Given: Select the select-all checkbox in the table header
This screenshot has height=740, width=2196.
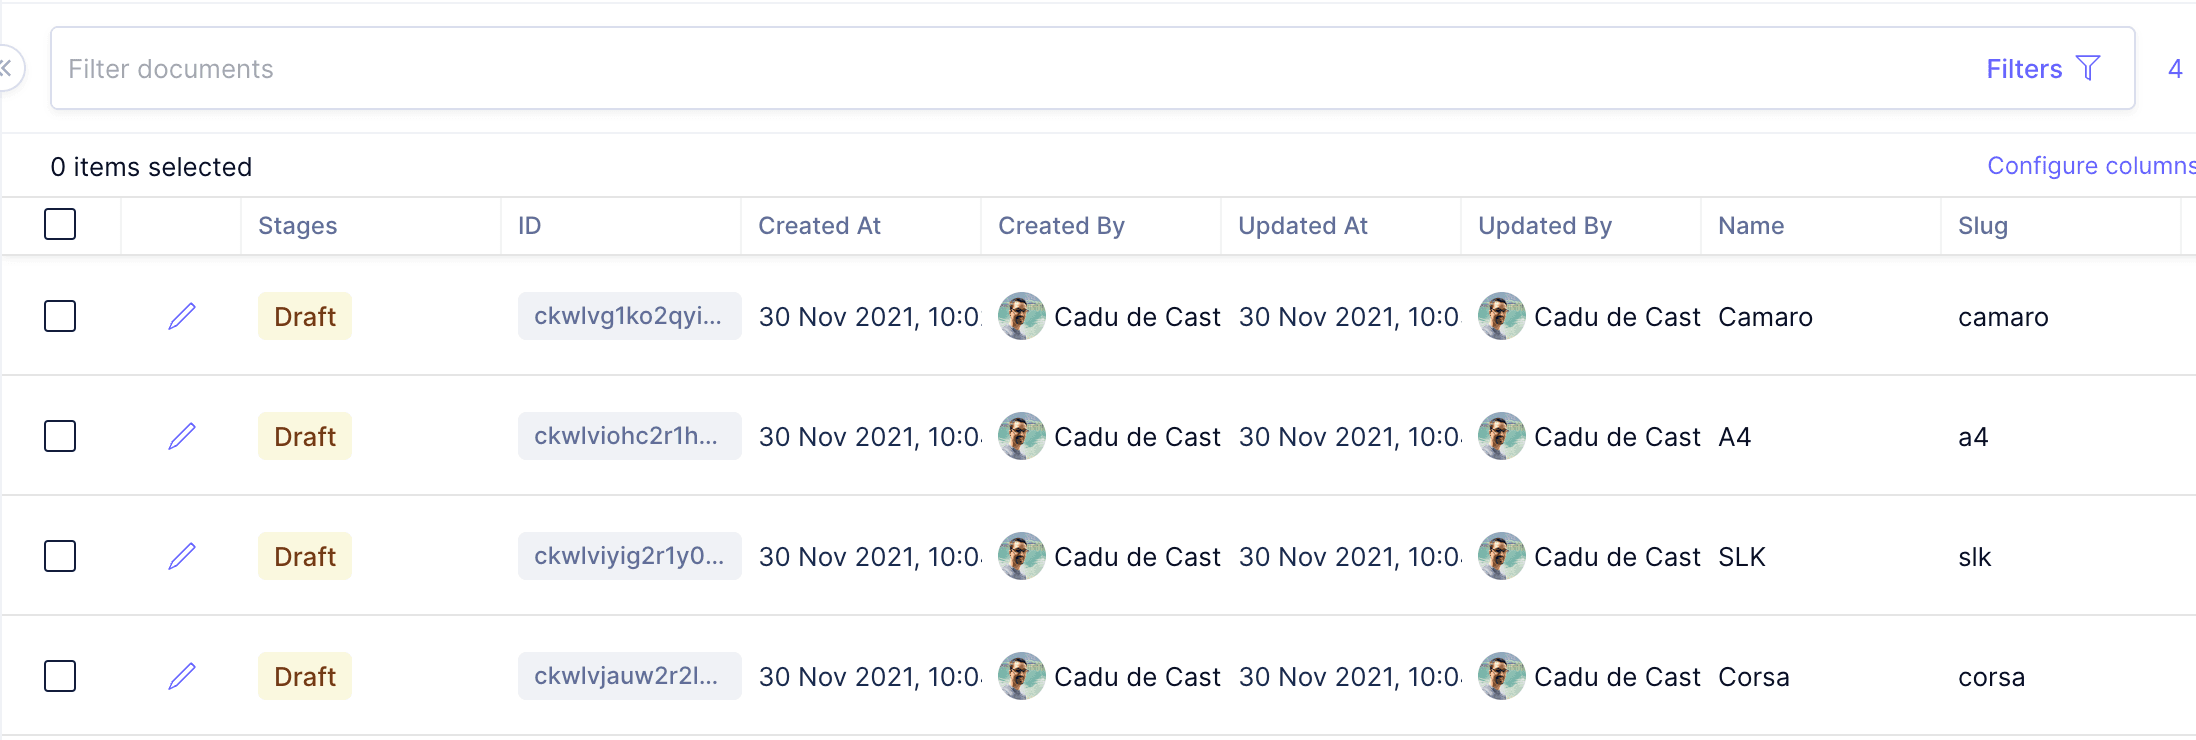Looking at the screenshot, I should click(60, 225).
